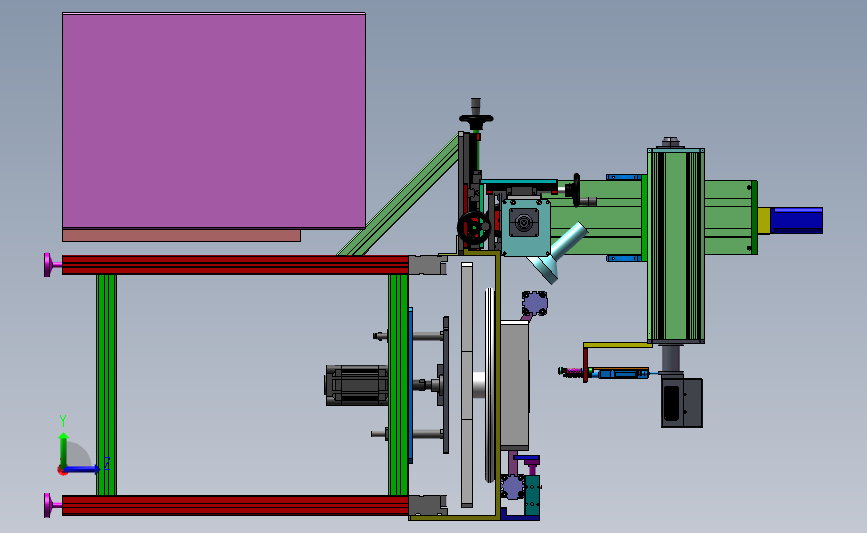
Task: Select the large gray box behind the disc
Action: click(x=514, y=385)
